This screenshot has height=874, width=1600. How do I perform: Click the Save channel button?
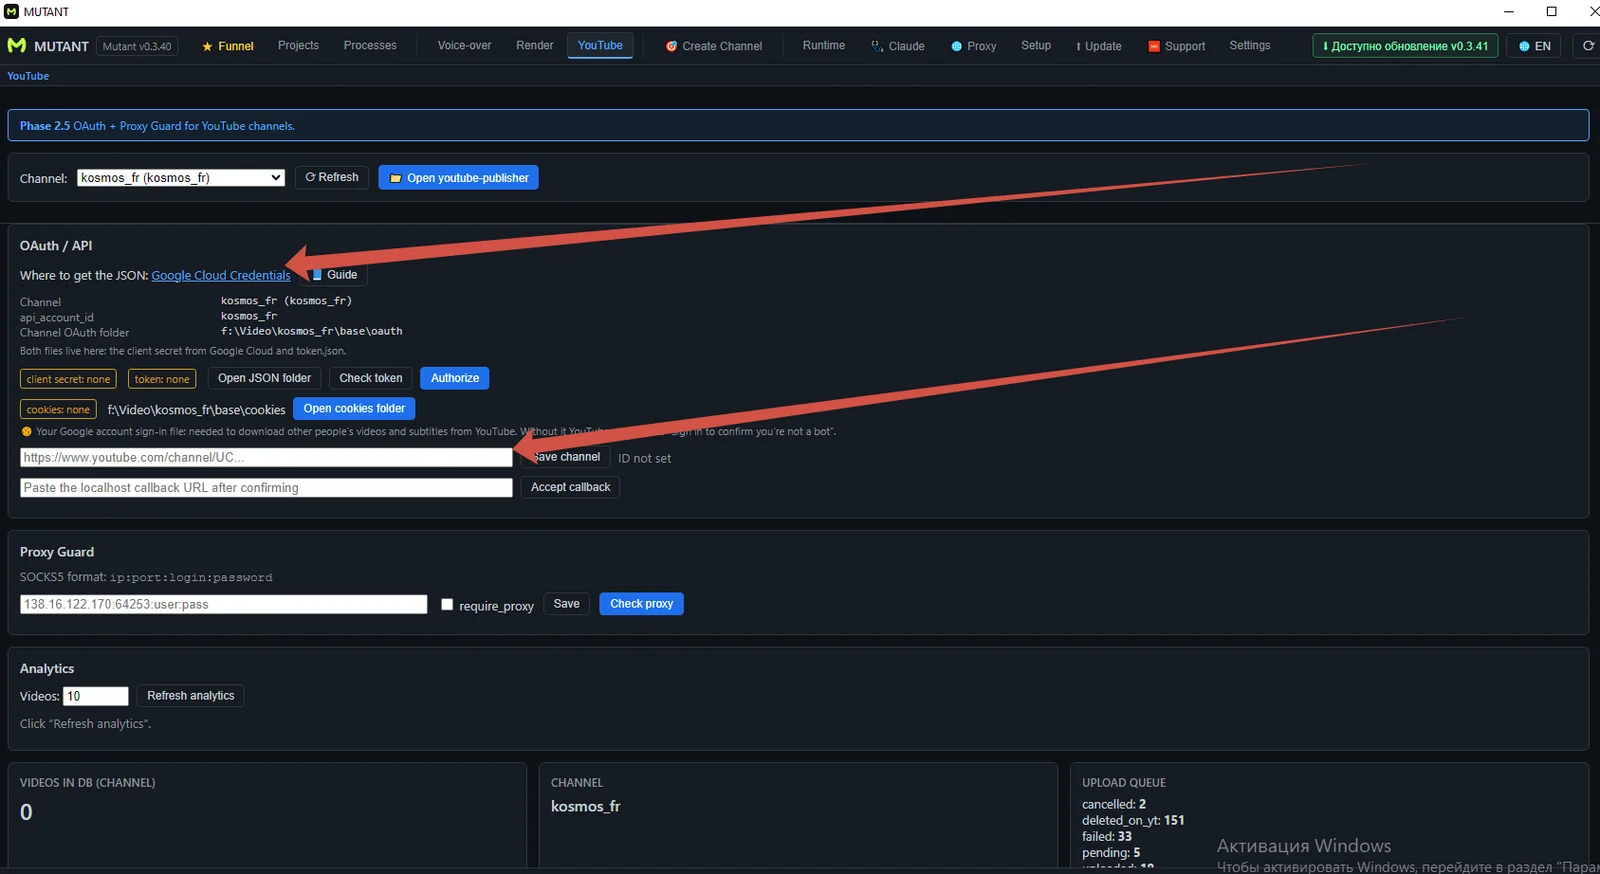coord(565,457)
